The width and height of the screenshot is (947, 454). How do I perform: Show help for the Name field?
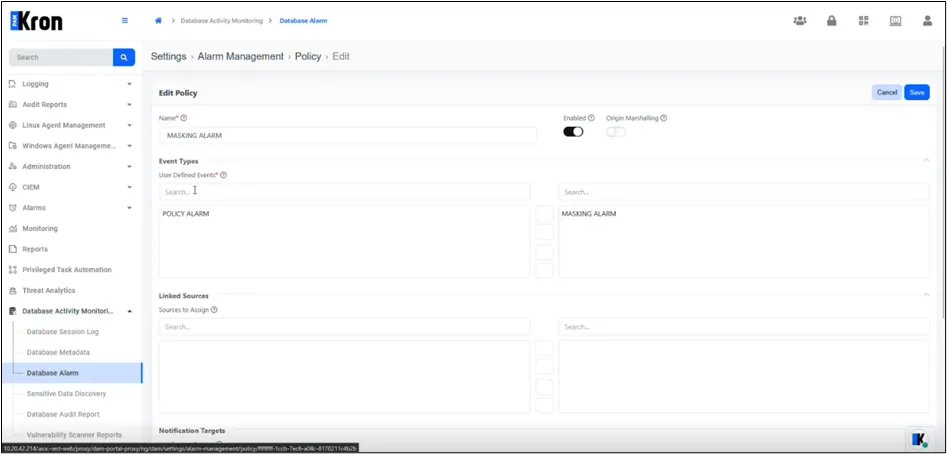(184, 118)
